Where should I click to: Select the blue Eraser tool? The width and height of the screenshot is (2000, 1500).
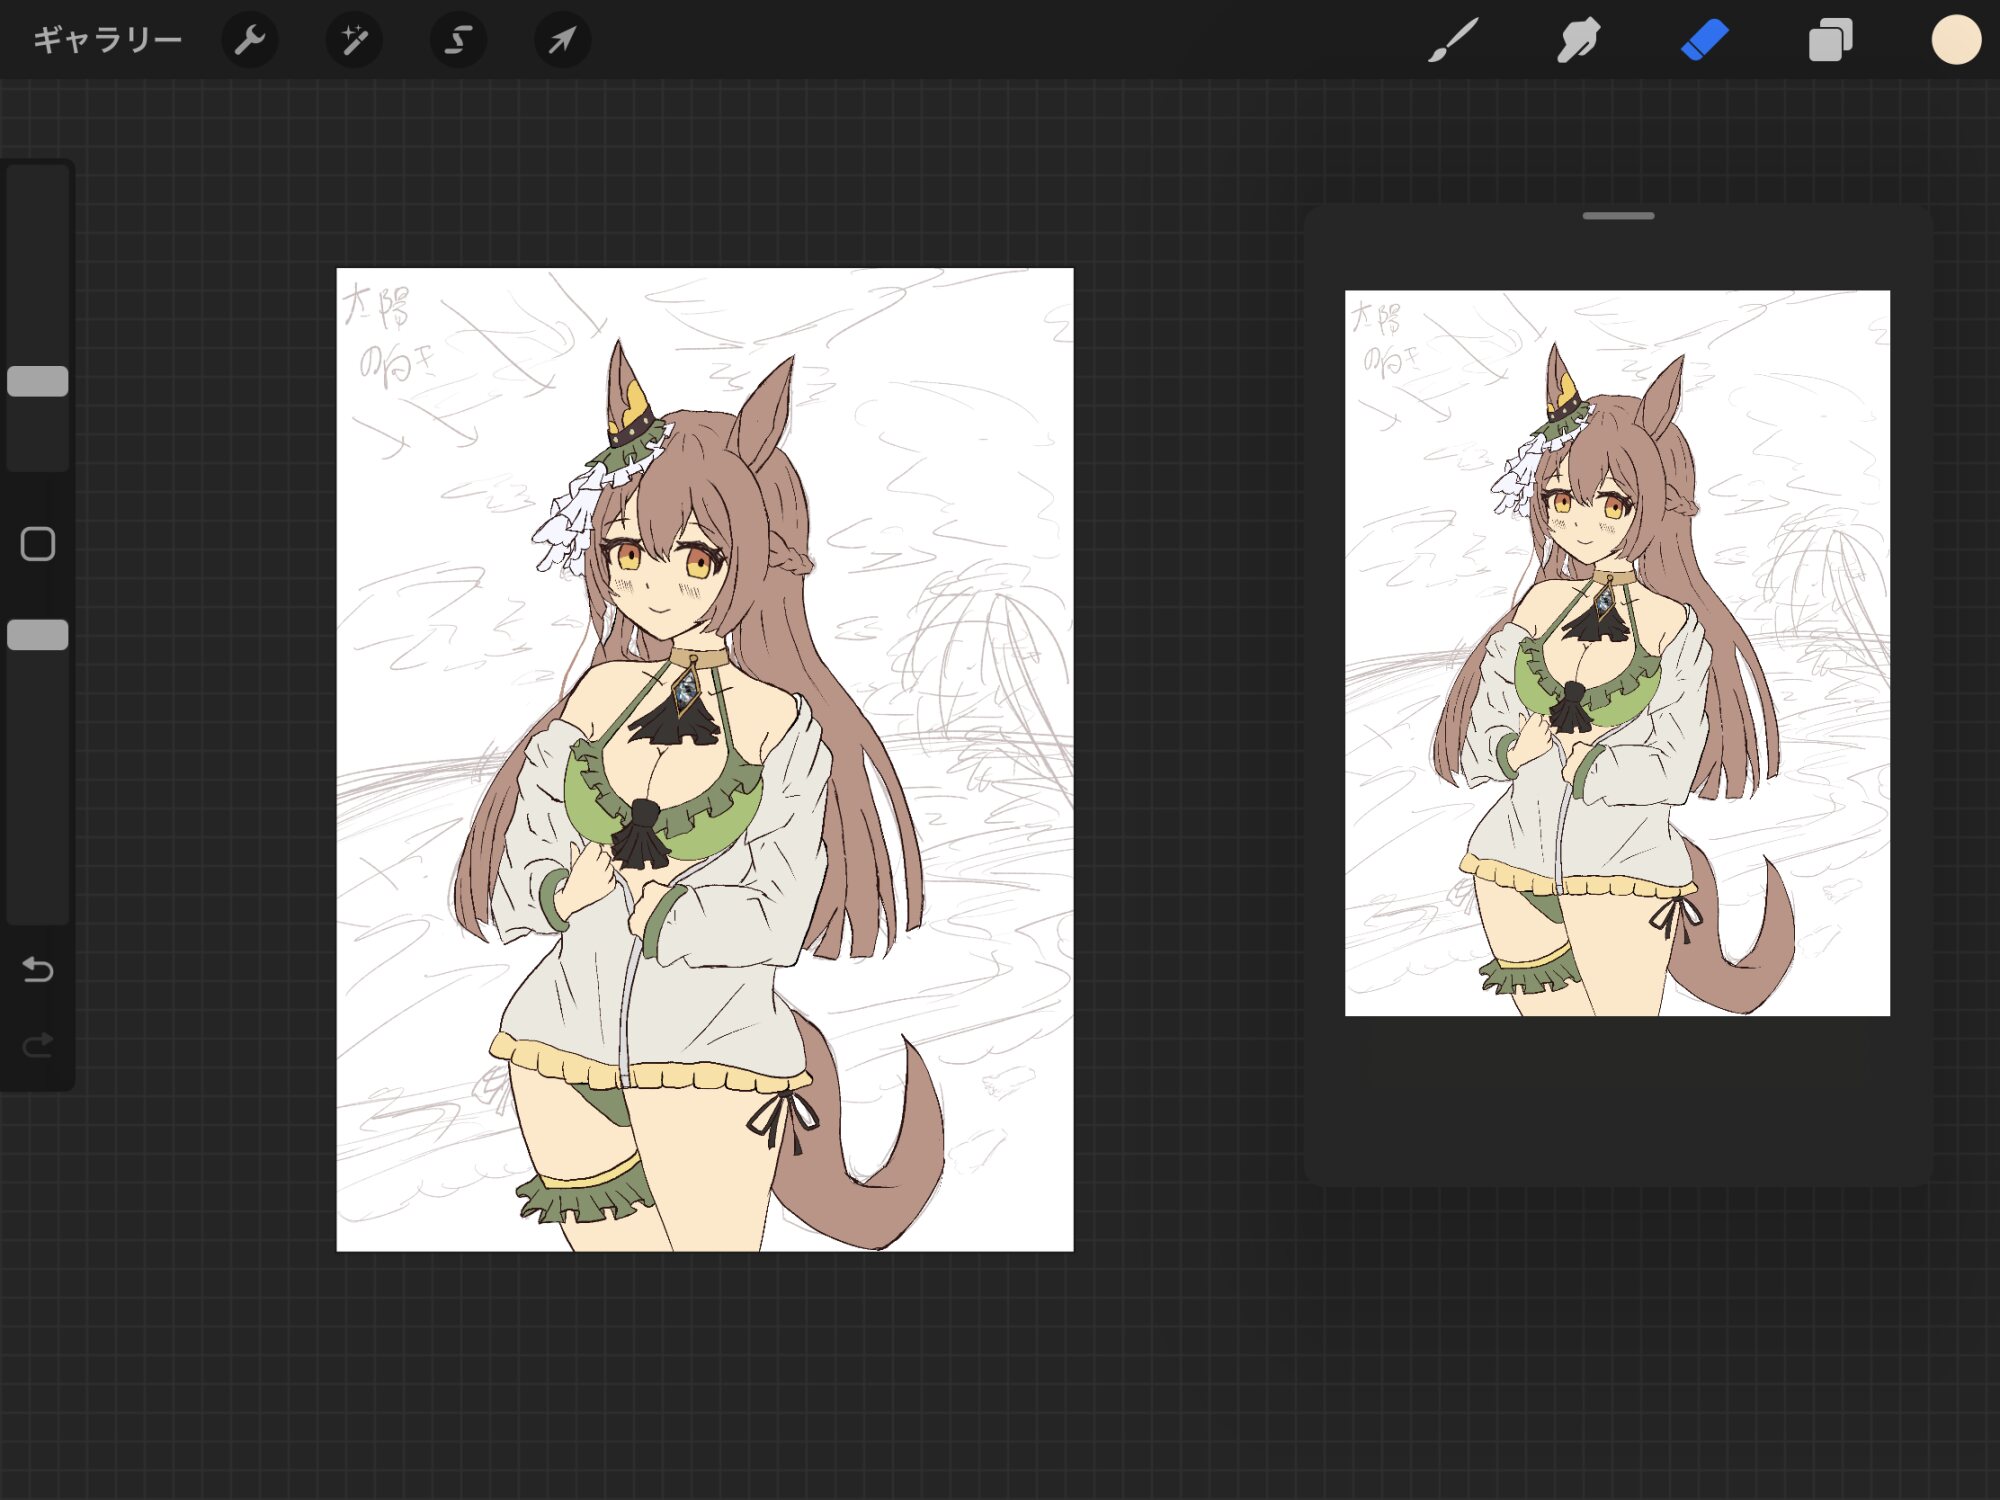pos(1704,40)
